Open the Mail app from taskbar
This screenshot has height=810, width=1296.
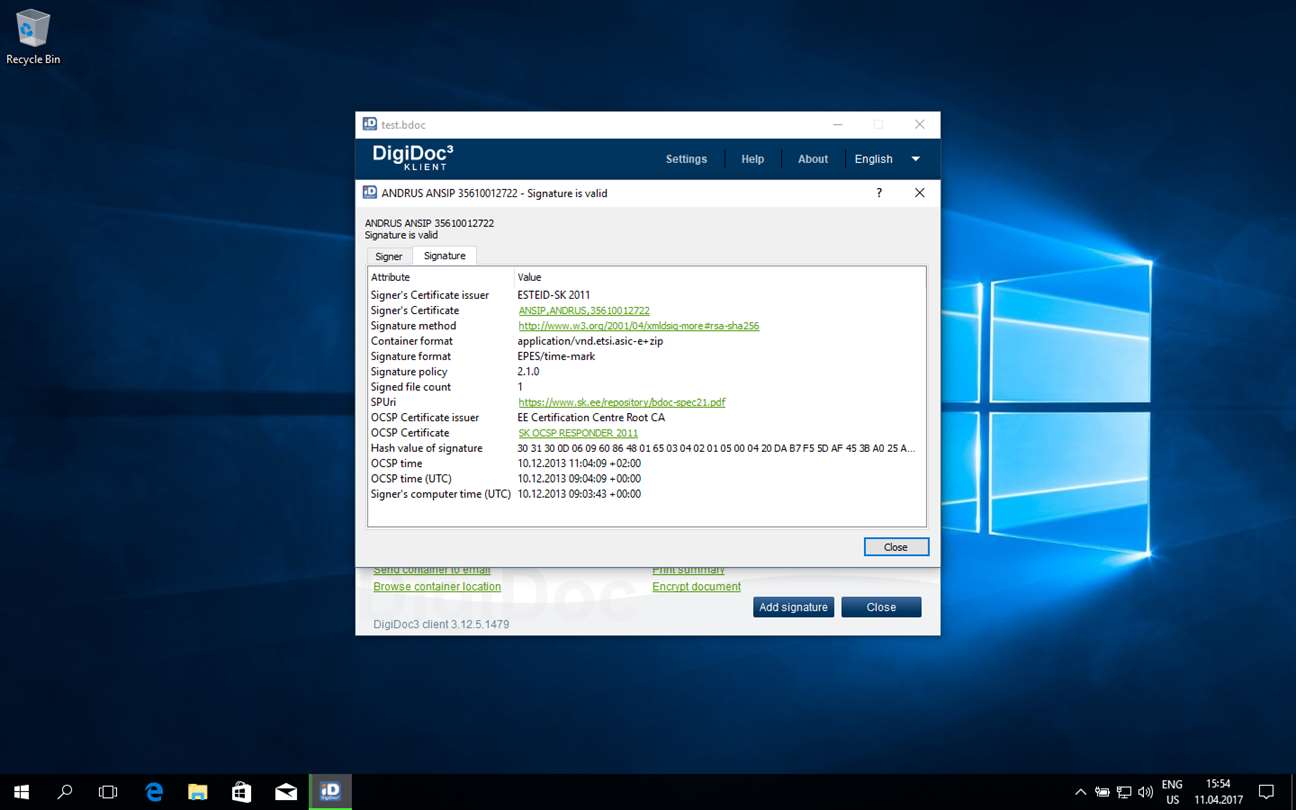coord(286,792)
